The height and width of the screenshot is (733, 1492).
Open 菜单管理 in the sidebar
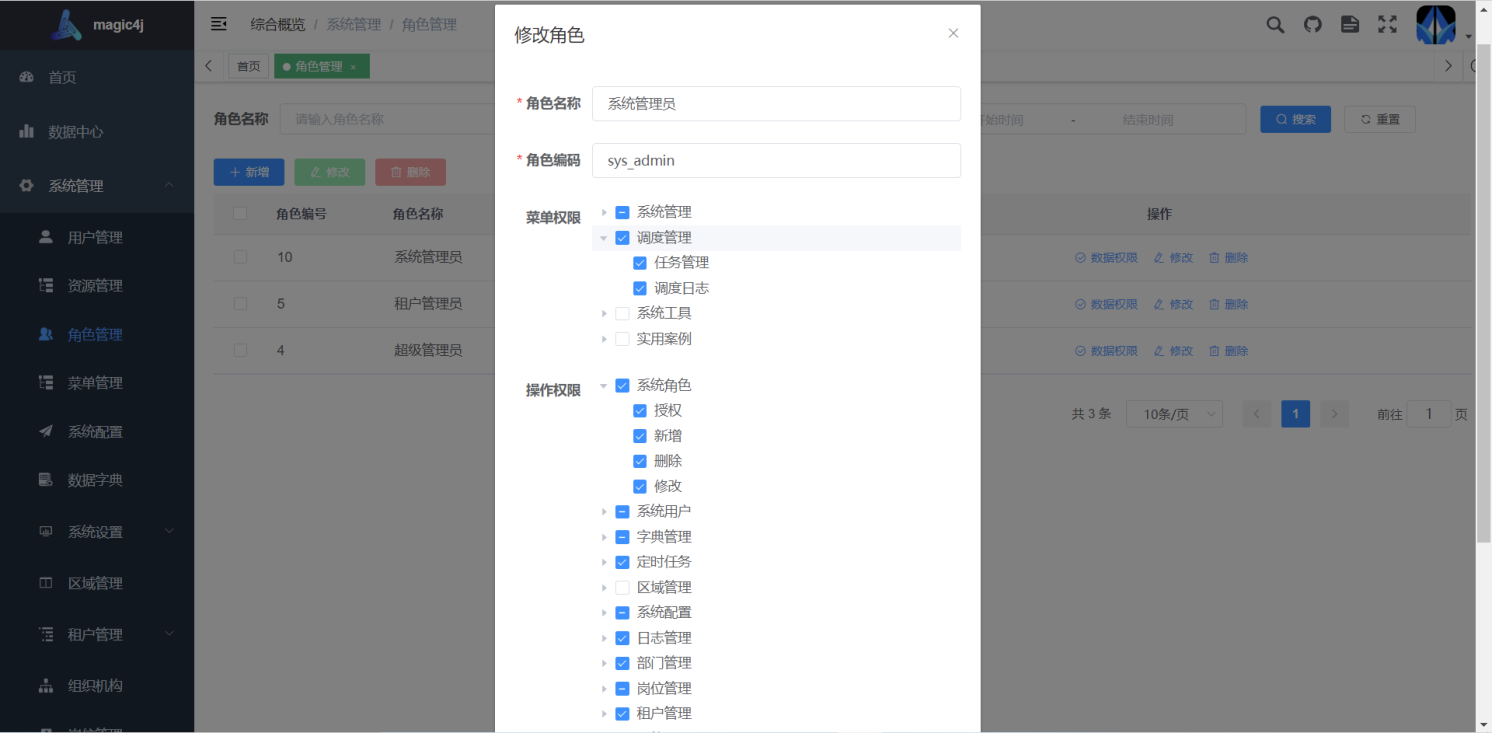96,382
